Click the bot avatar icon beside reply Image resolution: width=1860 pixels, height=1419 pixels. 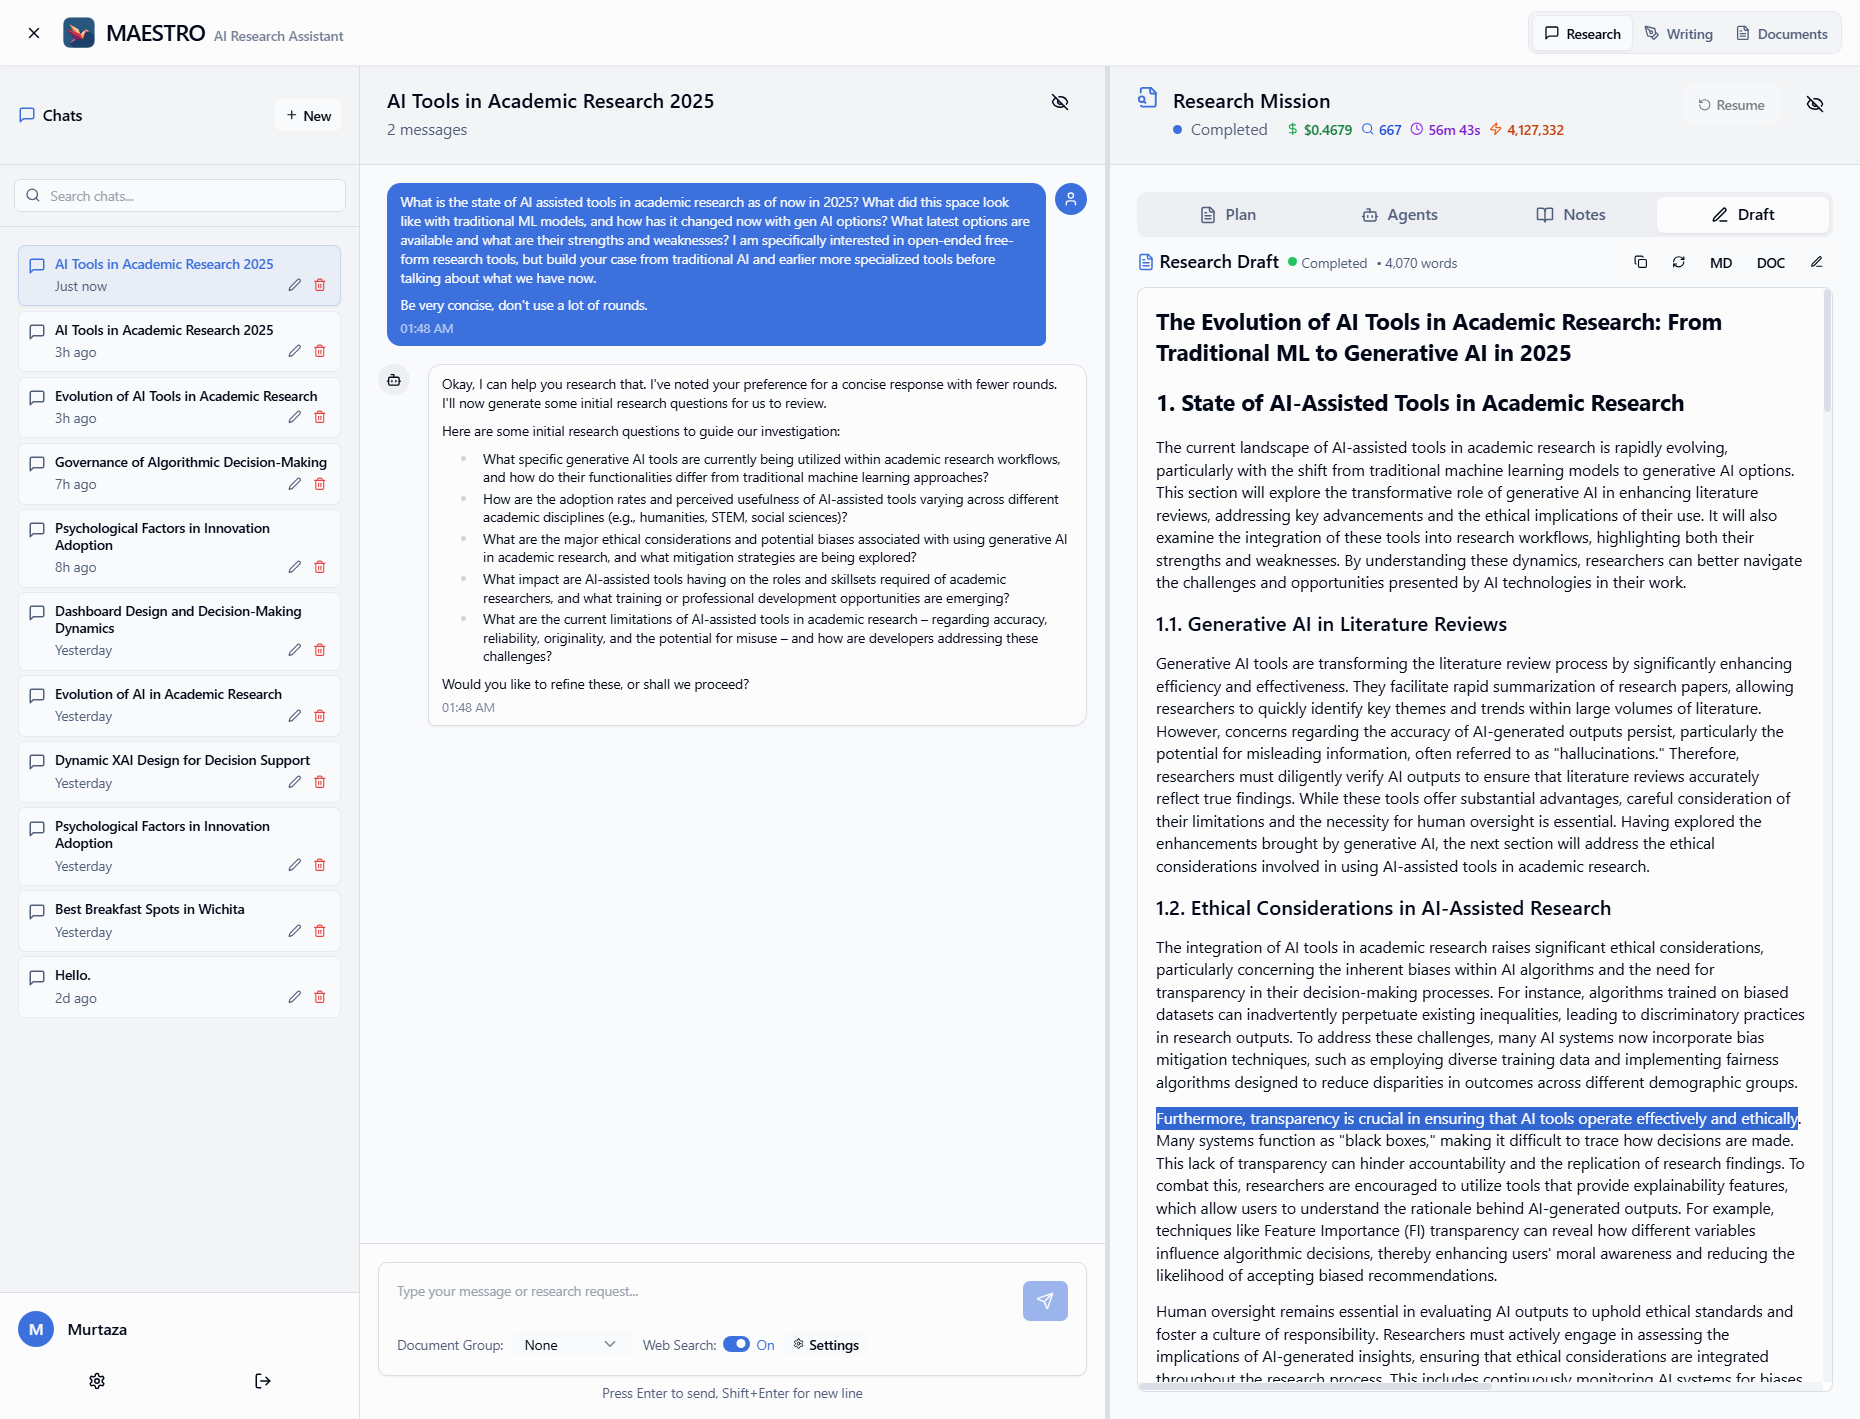tap(394, 380)
